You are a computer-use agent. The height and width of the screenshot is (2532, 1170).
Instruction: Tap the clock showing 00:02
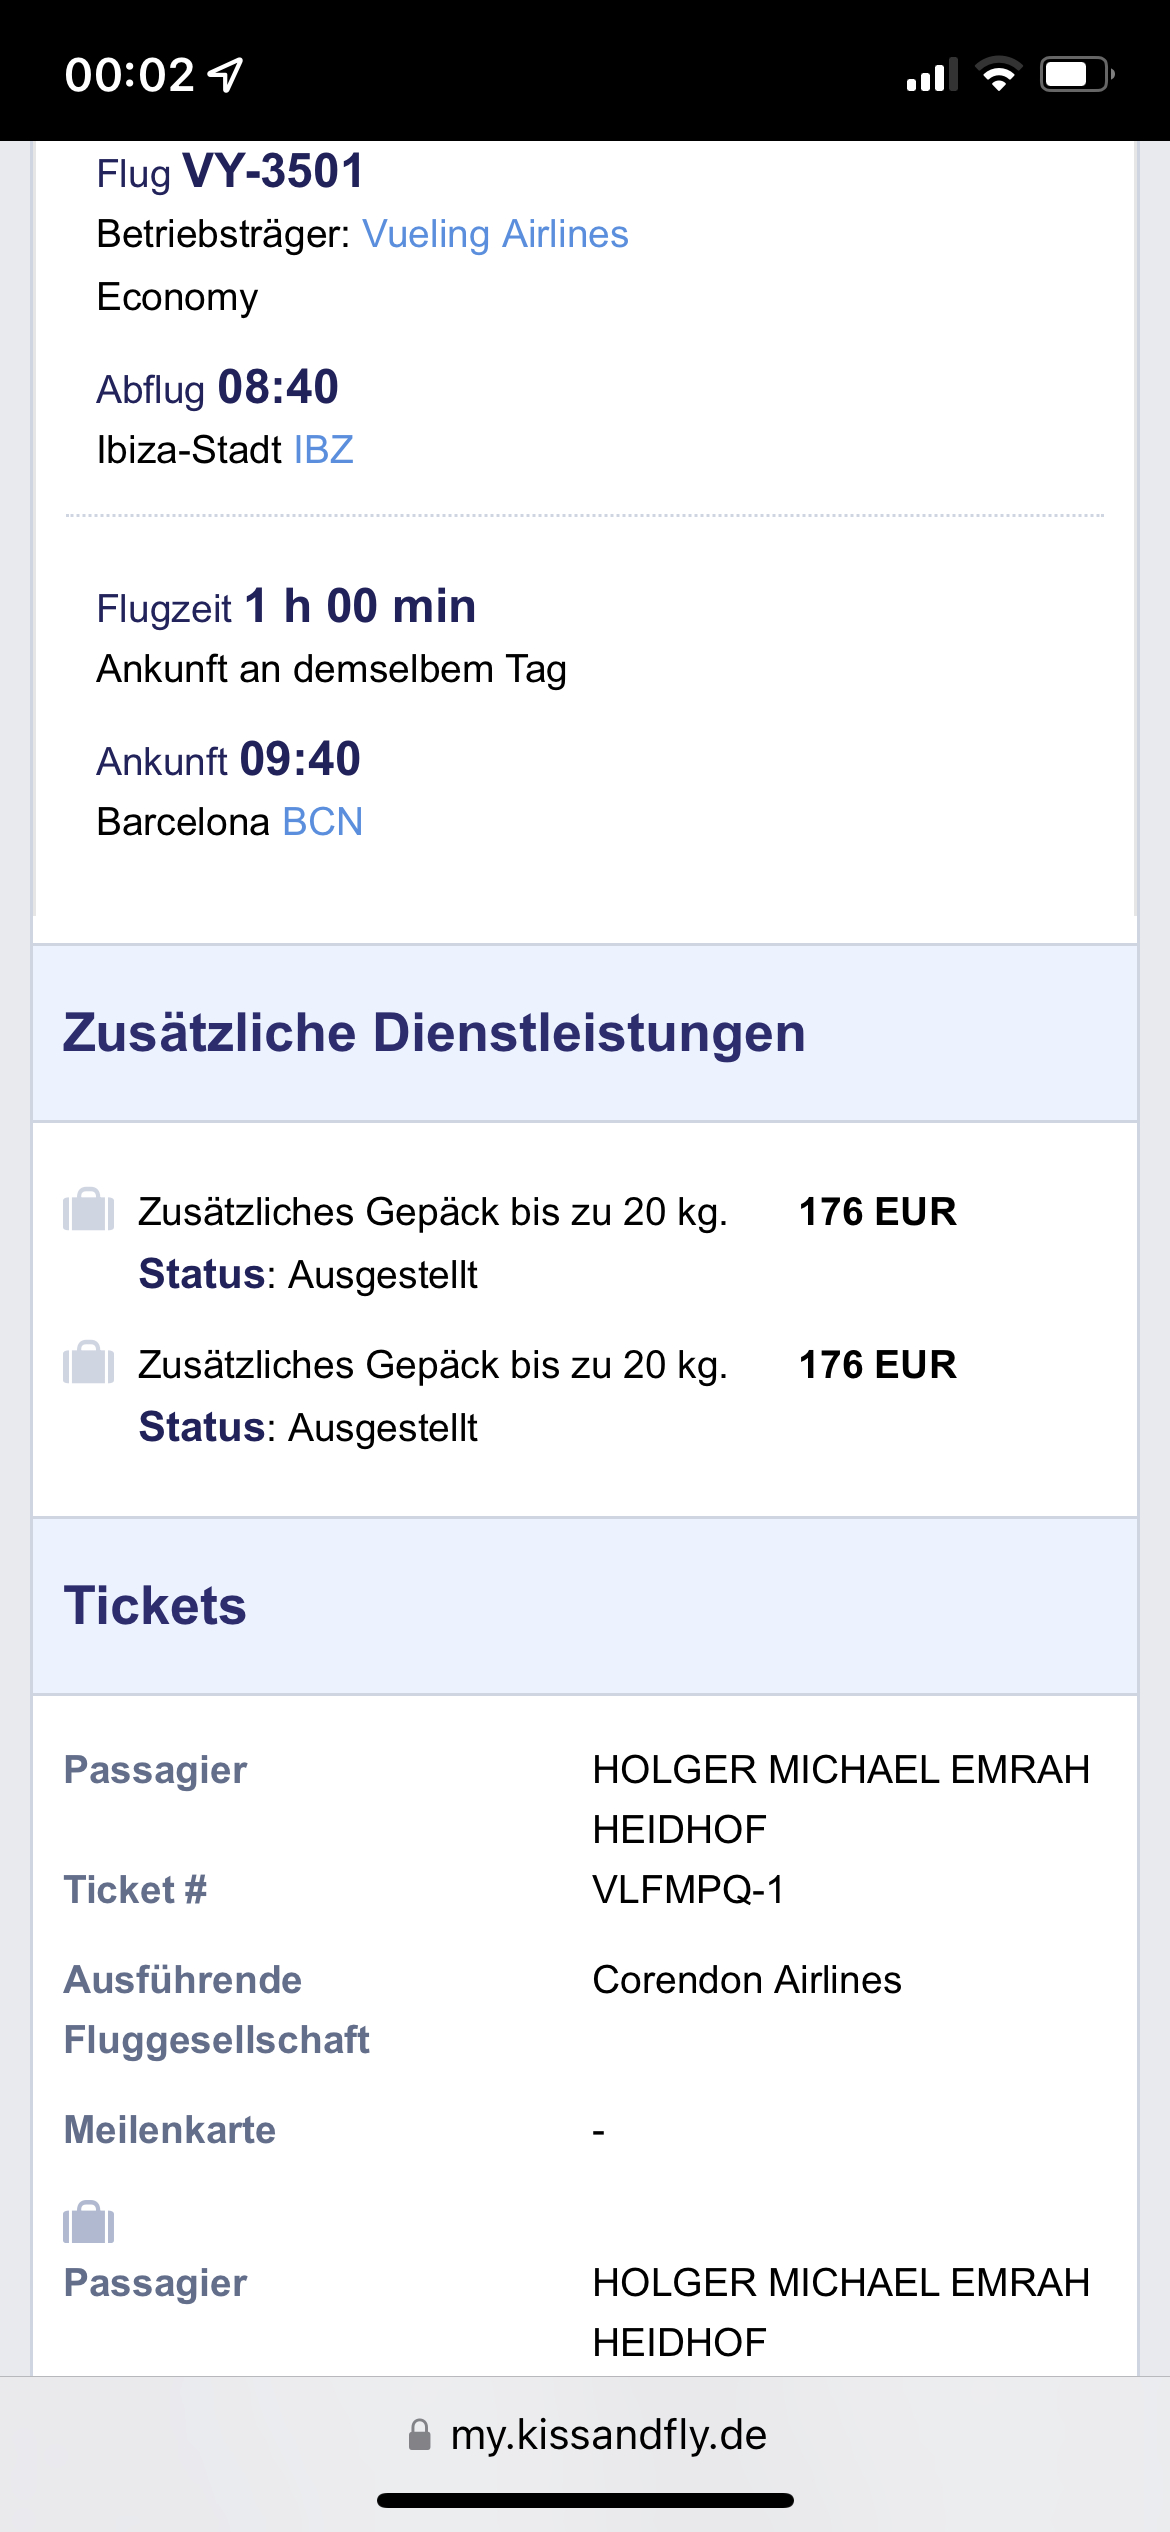(x=129, y=75)
